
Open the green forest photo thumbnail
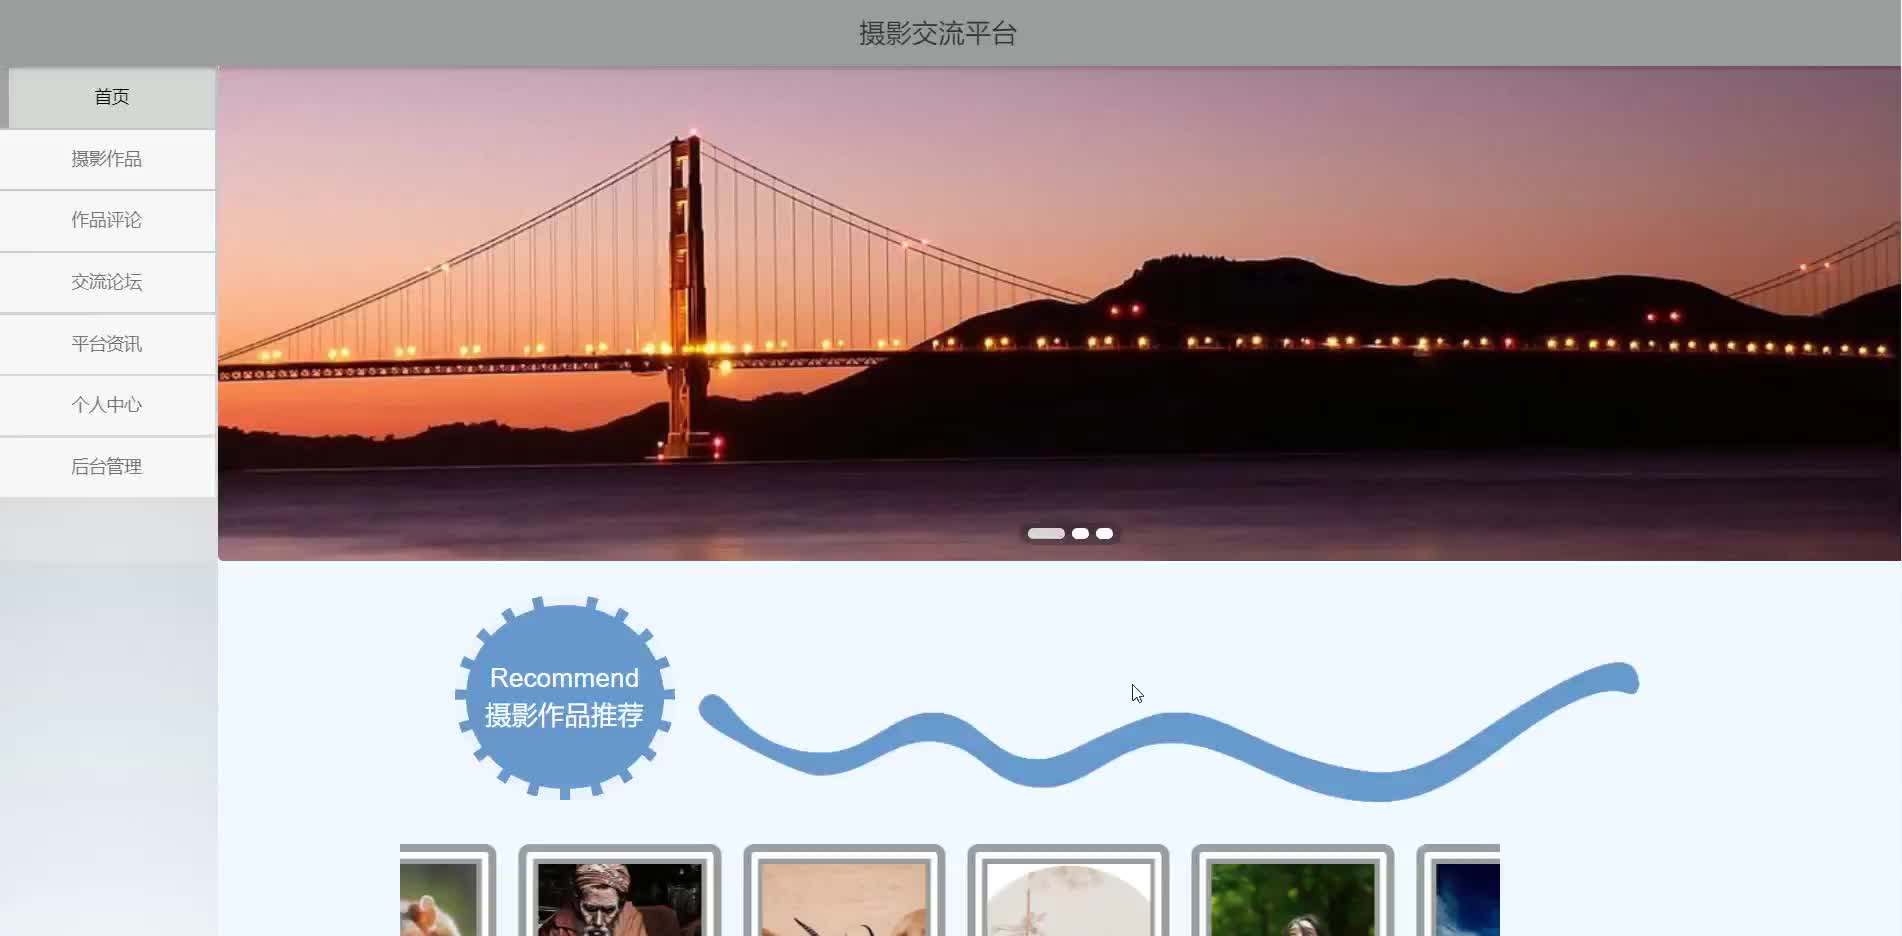[1292, 891]
